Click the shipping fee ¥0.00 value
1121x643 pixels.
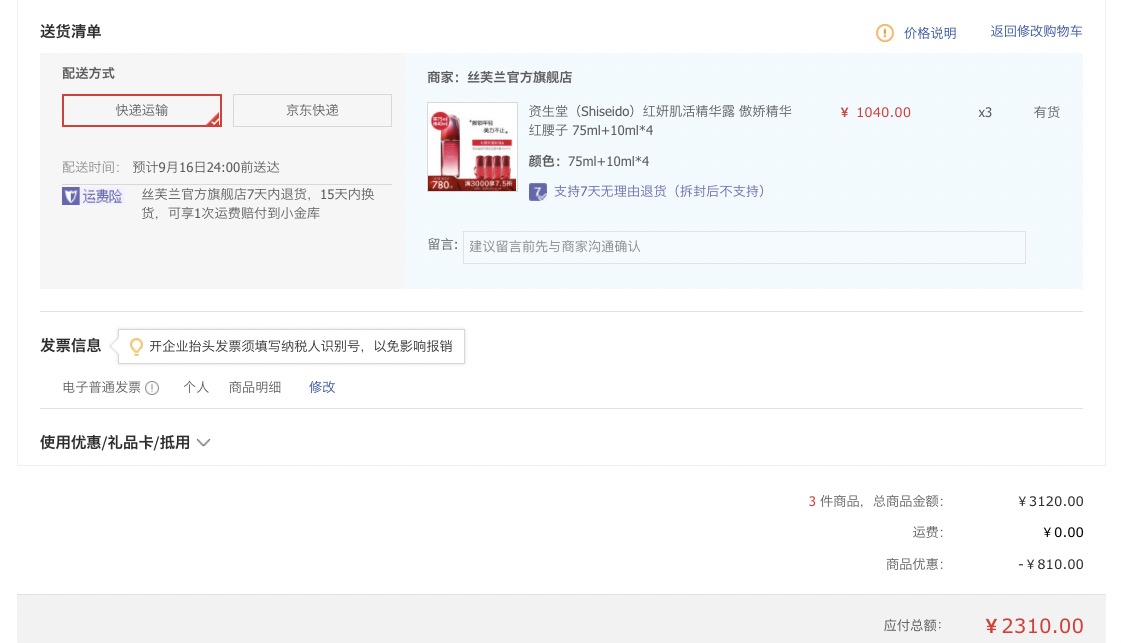click(x=1063, y=532)
